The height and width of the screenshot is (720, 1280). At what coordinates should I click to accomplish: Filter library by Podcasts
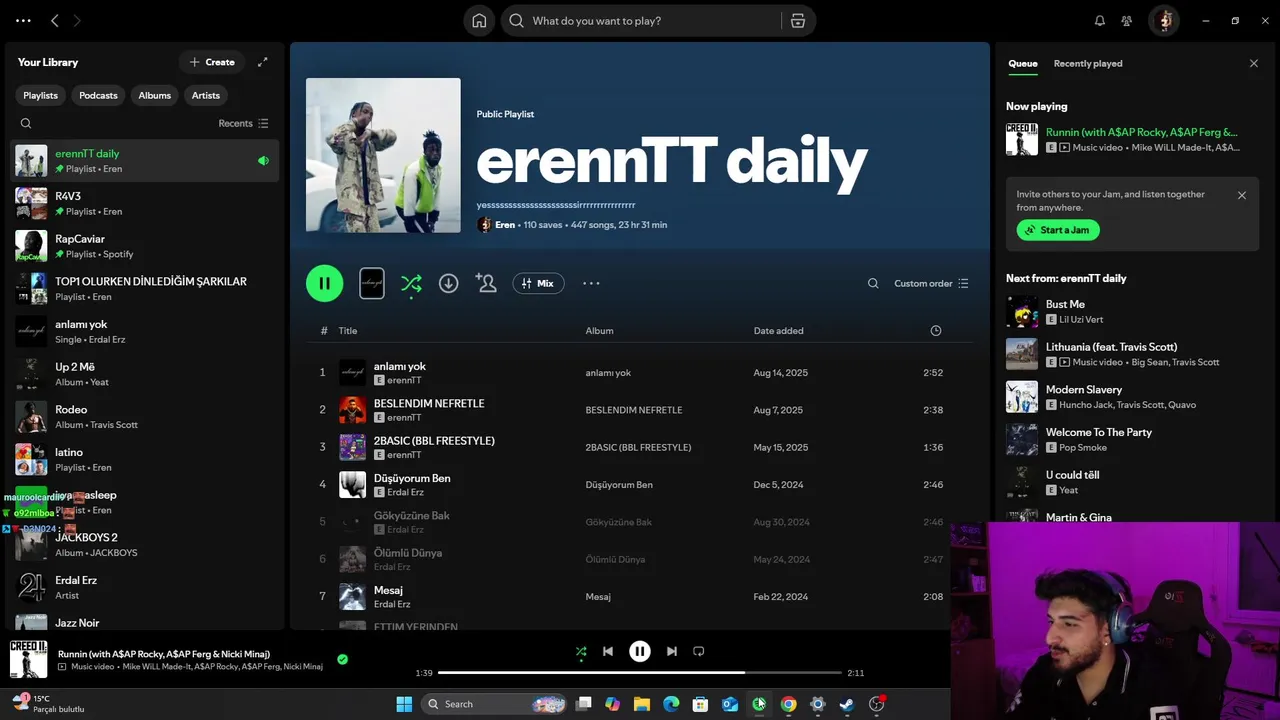[98, 95]
